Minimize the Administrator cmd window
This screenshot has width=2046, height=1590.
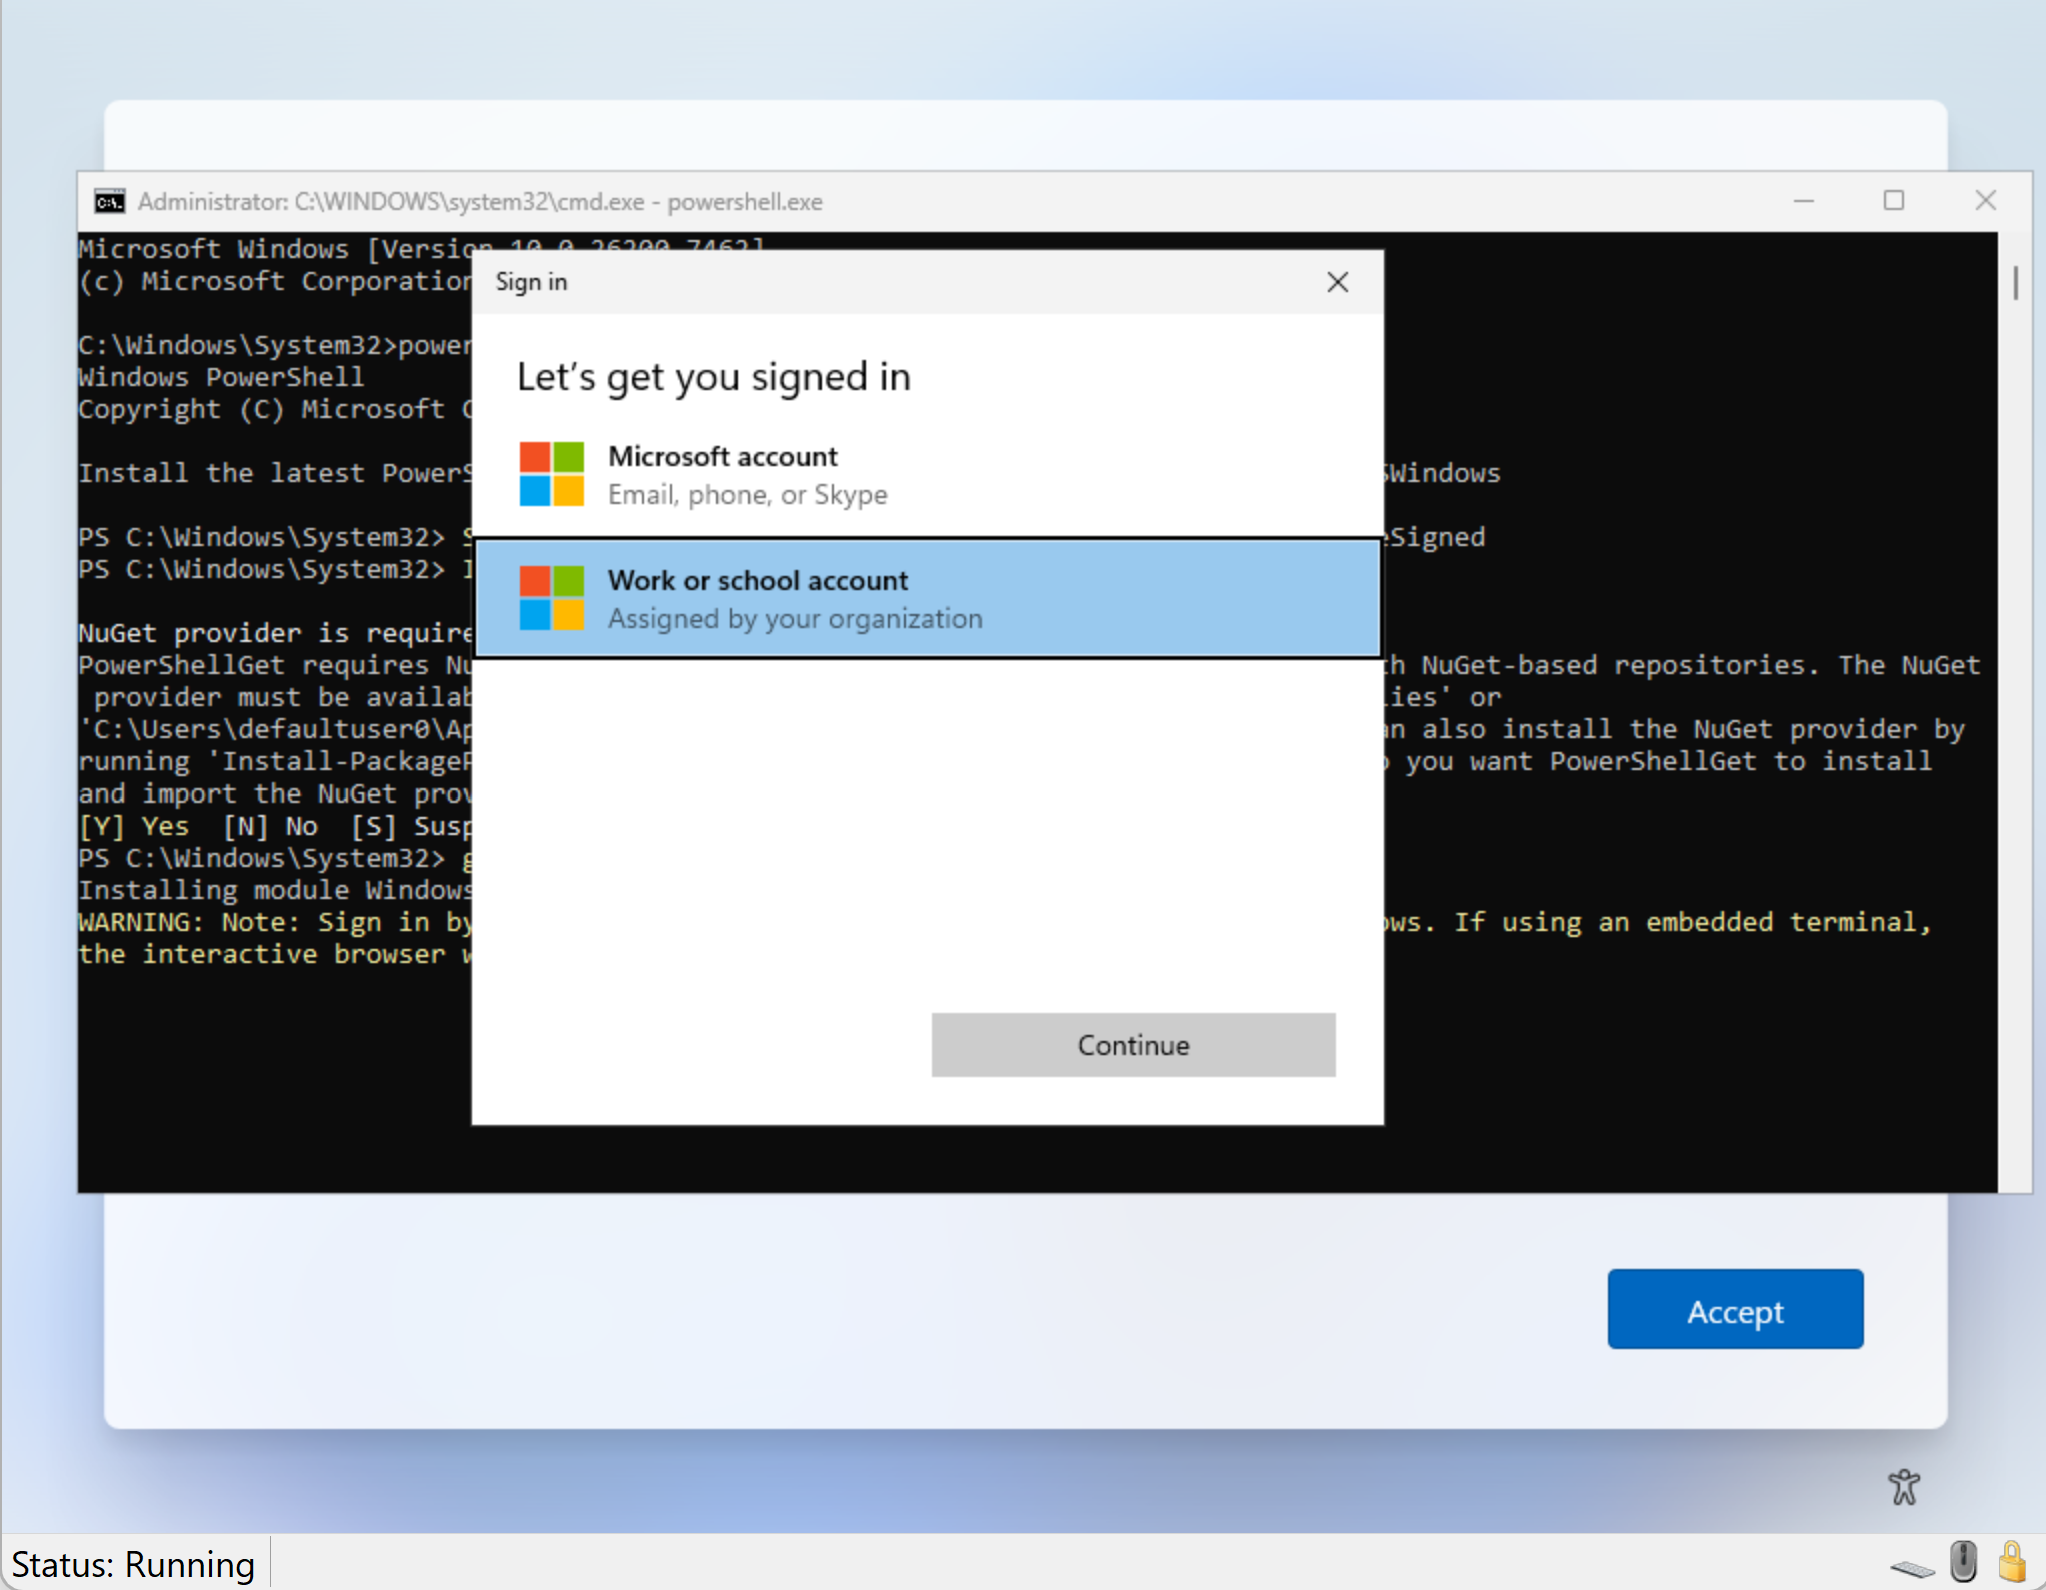[1803, 201]
